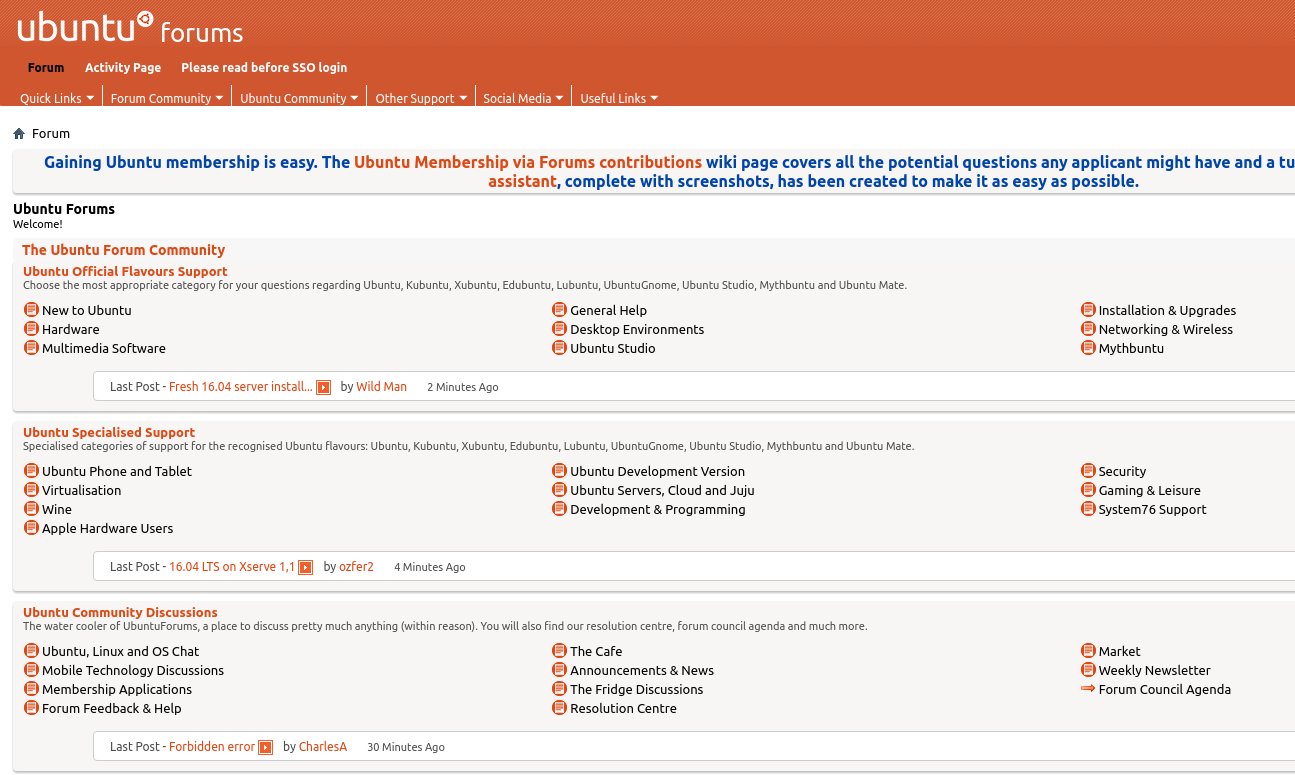Click the forum icon beside General Help
This screenshot has width=1295, height=775.
[560, 310]
